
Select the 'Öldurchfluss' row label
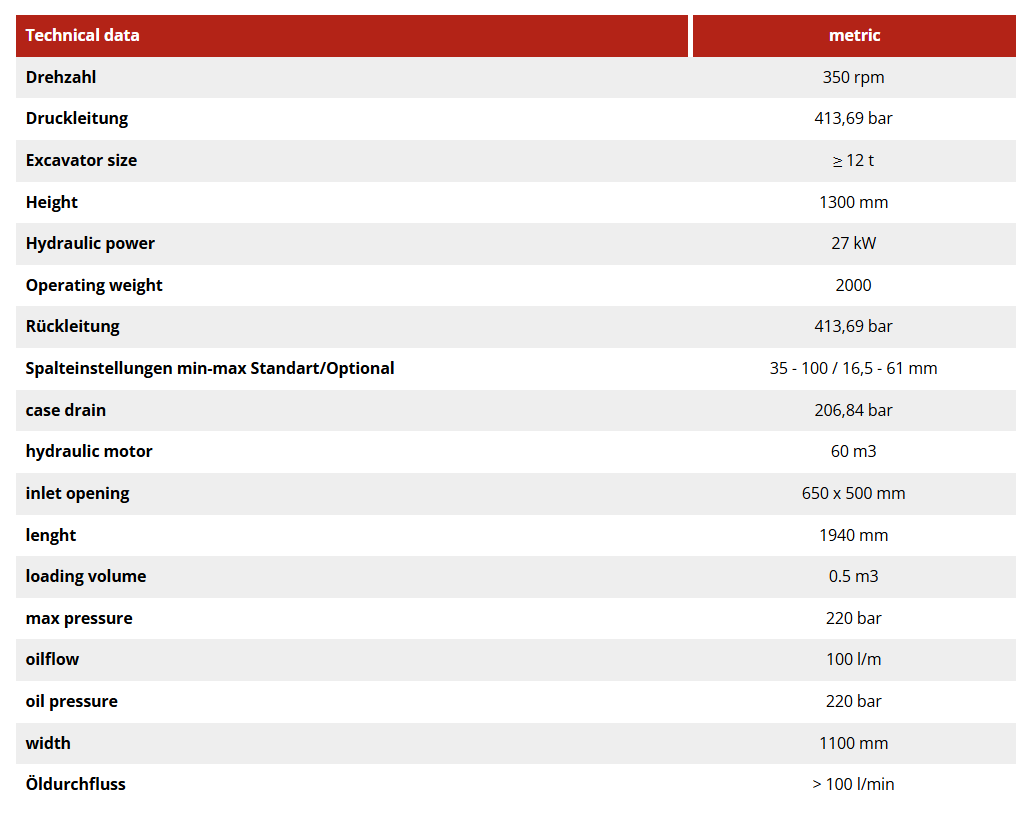(76, 784)
